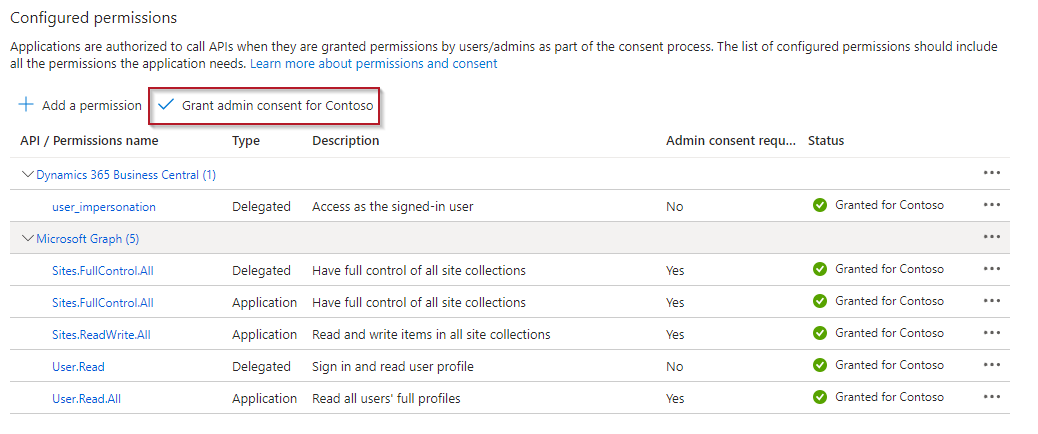This screenshot has width=1038, height=434.
Task: Click the plus icon for Add a permission
Action: coord(26,105)
